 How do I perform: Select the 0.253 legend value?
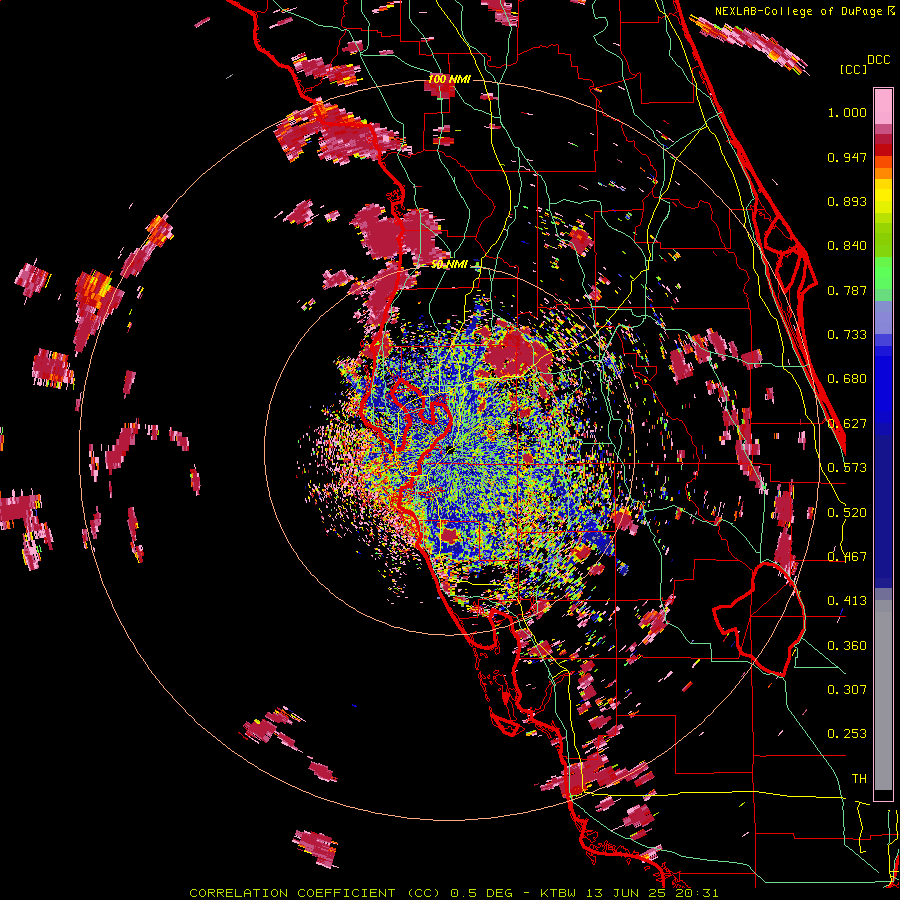click(847, 734)
